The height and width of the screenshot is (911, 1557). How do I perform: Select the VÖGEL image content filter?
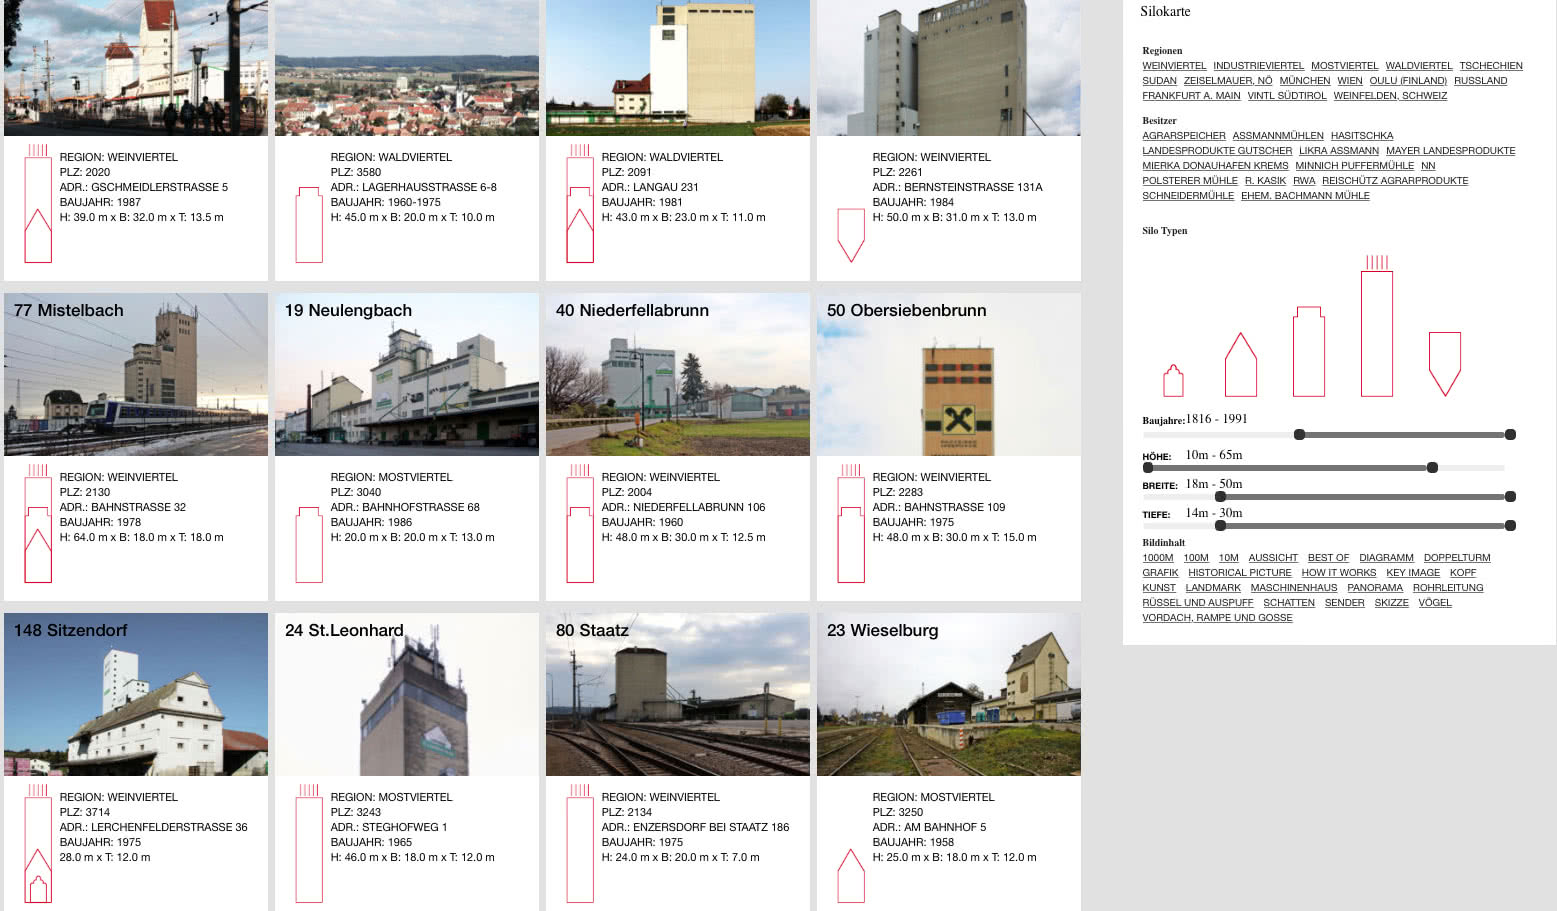pos(1435,602)
